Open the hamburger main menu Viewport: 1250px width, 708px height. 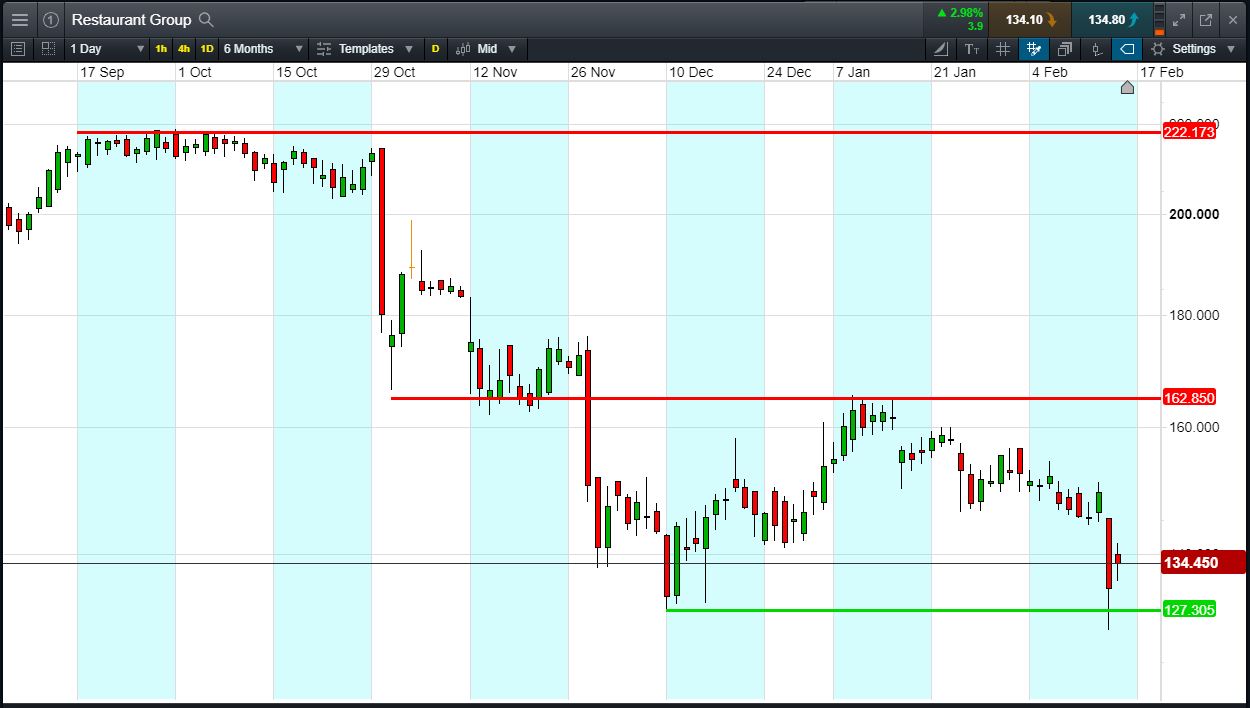tap(19, 19)
